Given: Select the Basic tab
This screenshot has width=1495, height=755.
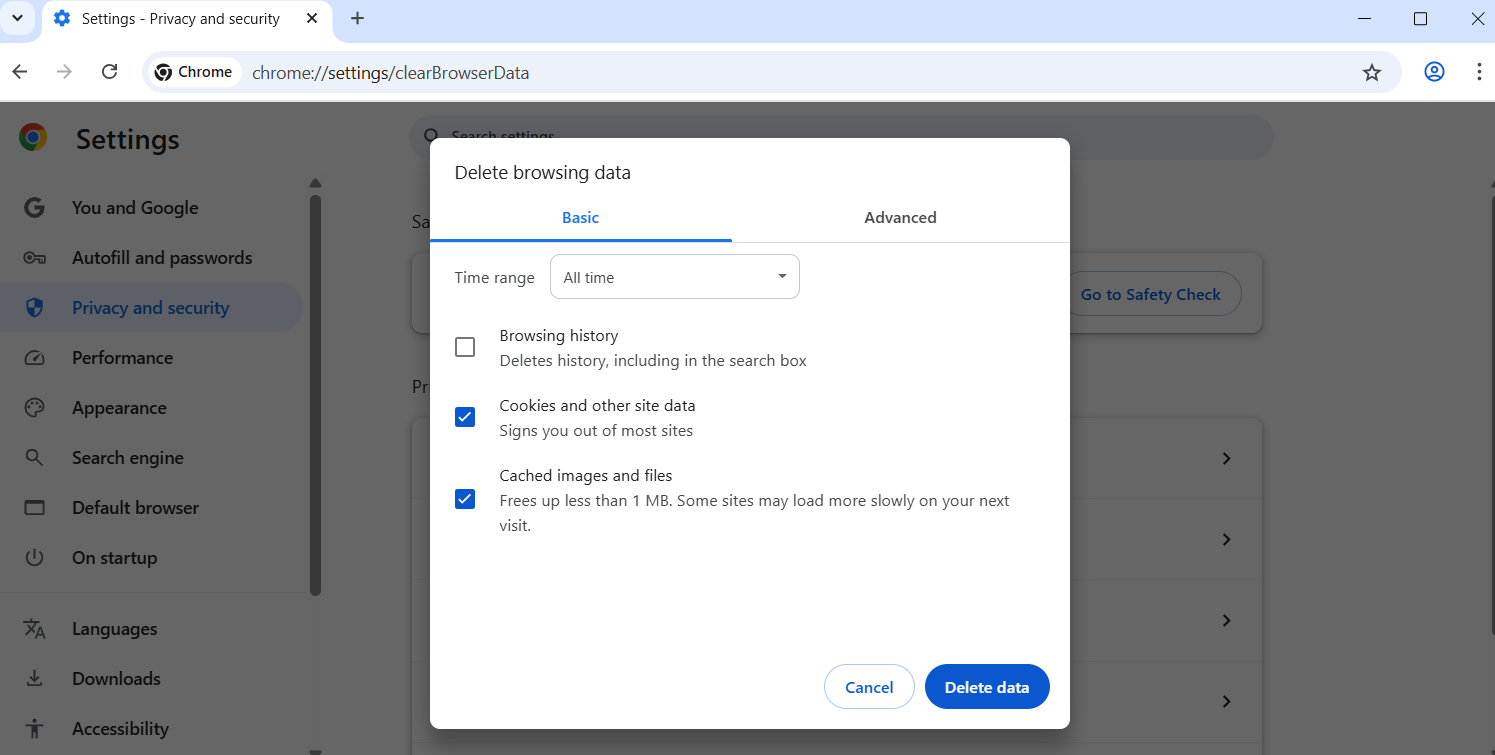Looking at the screenshot, I should tap(580, 218).
